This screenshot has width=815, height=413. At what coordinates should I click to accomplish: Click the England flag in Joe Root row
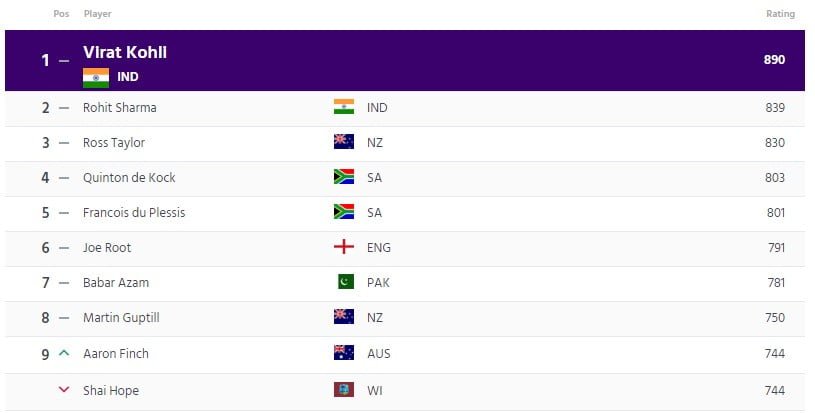click(344, 247)
